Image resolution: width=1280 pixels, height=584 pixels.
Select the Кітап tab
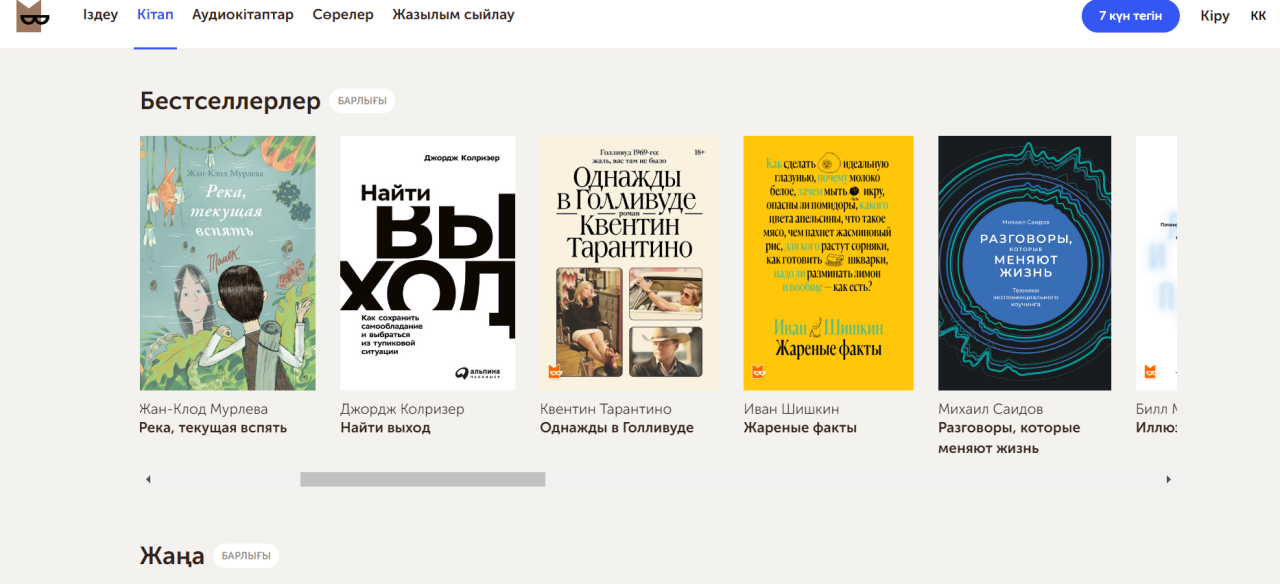click(x=155, y=15)
